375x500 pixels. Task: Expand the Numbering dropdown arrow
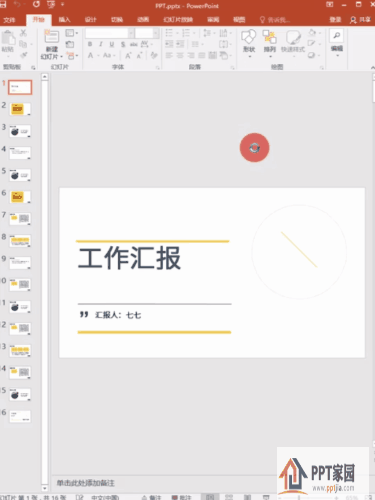click(x=194, y=33)
